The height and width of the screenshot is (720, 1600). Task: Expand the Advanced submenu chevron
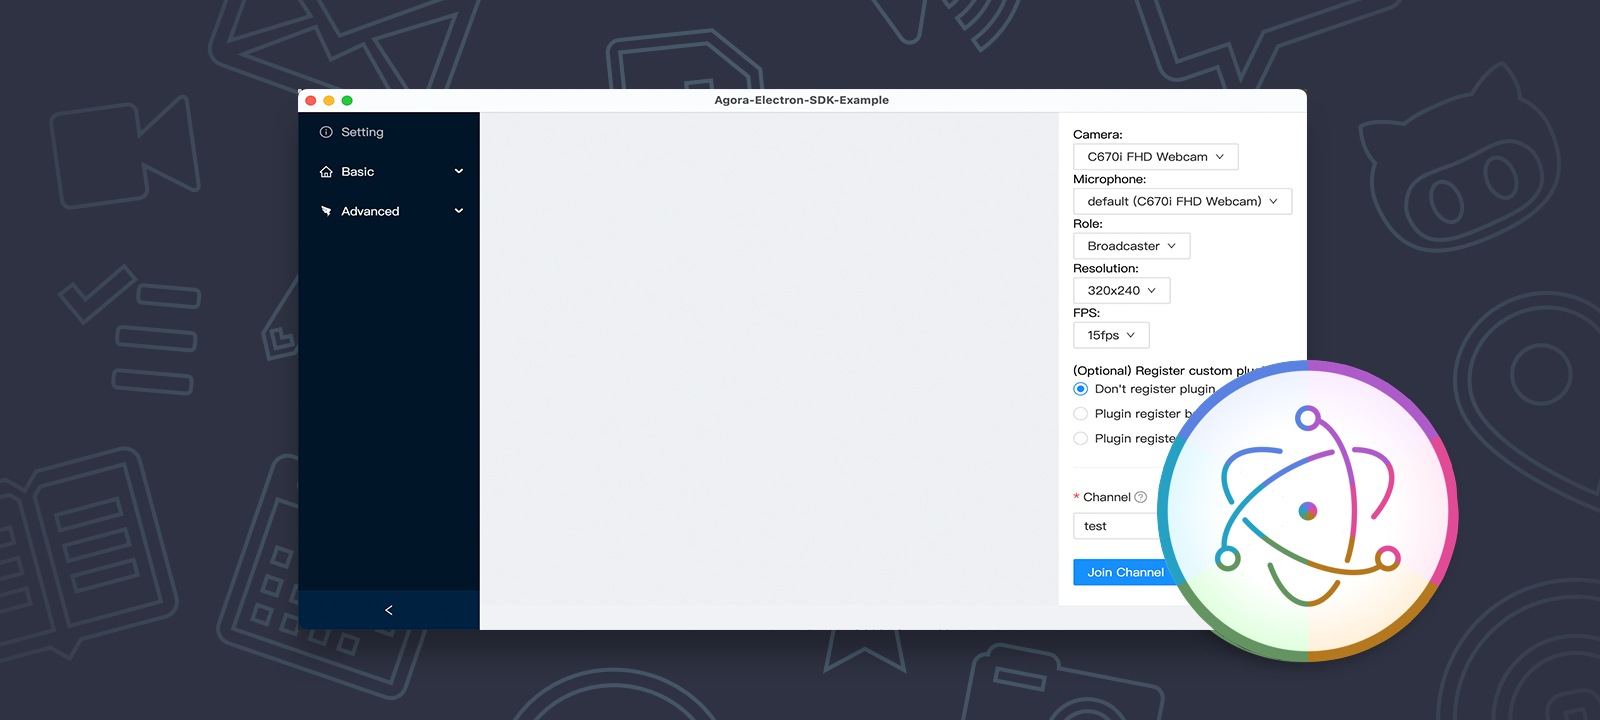(x=459, y=211)
